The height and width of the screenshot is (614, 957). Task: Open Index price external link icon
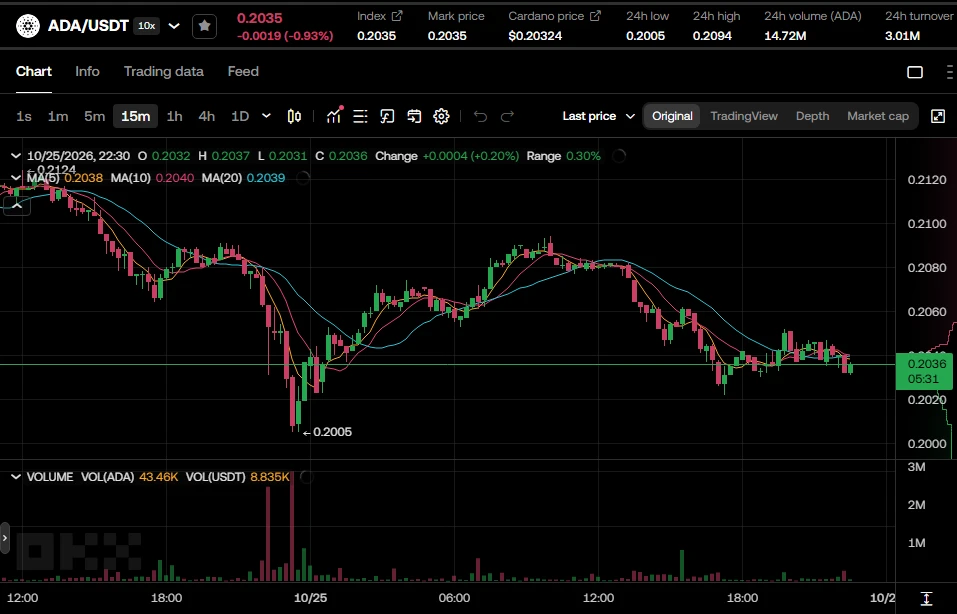tap(397, 16)
